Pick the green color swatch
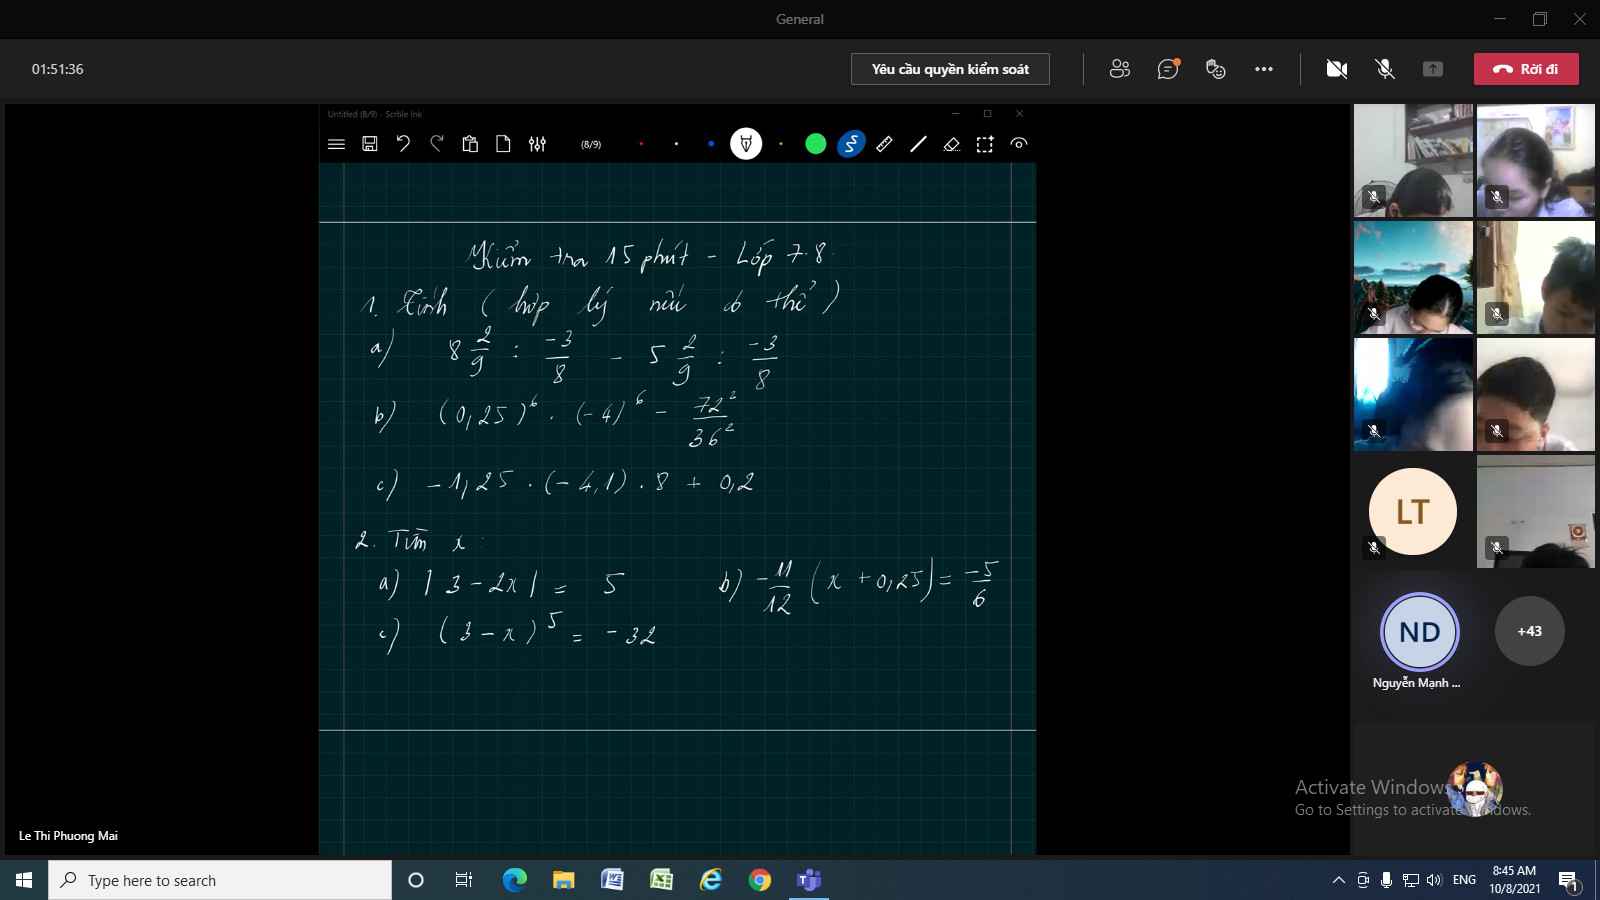The height and width of the screenshot is (900, 1600). (816, 144)
